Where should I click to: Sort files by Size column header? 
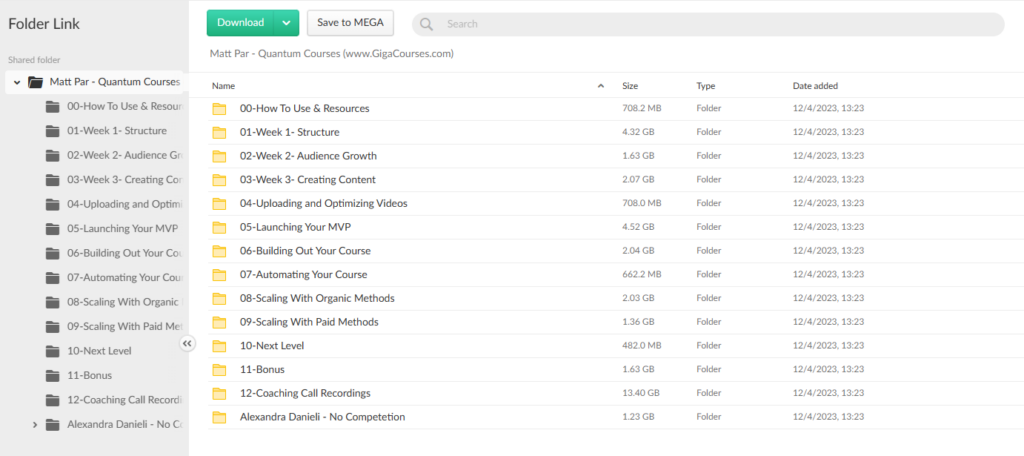click(630, 86)
